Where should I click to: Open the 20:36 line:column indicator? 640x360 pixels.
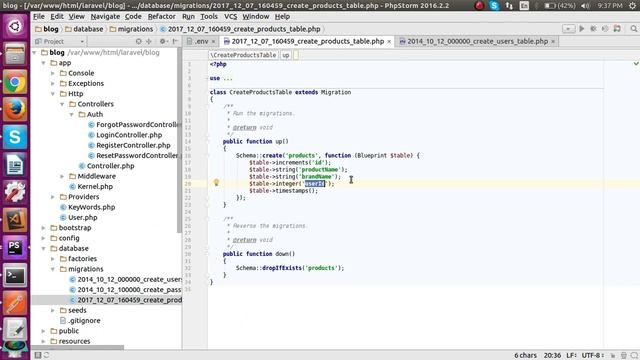click(552, 356)
